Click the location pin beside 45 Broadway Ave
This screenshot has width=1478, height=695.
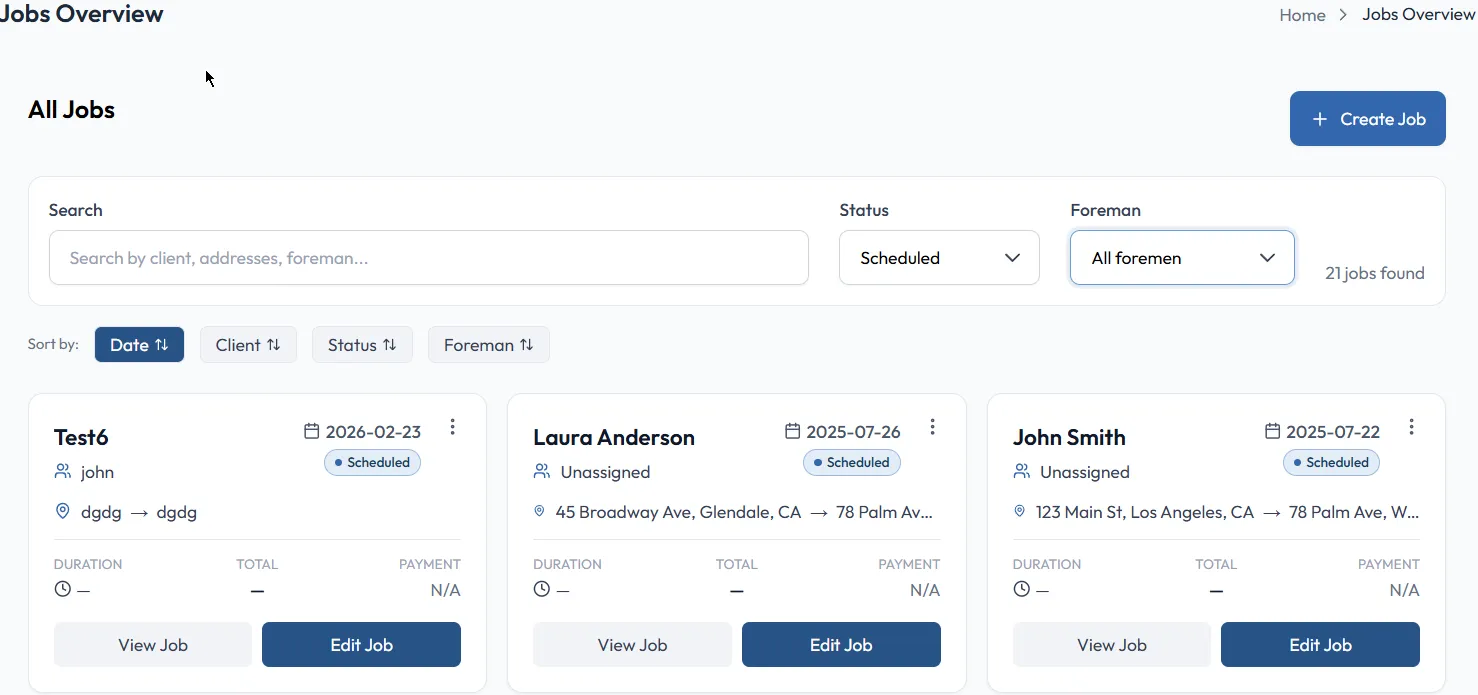coord(540,511)
